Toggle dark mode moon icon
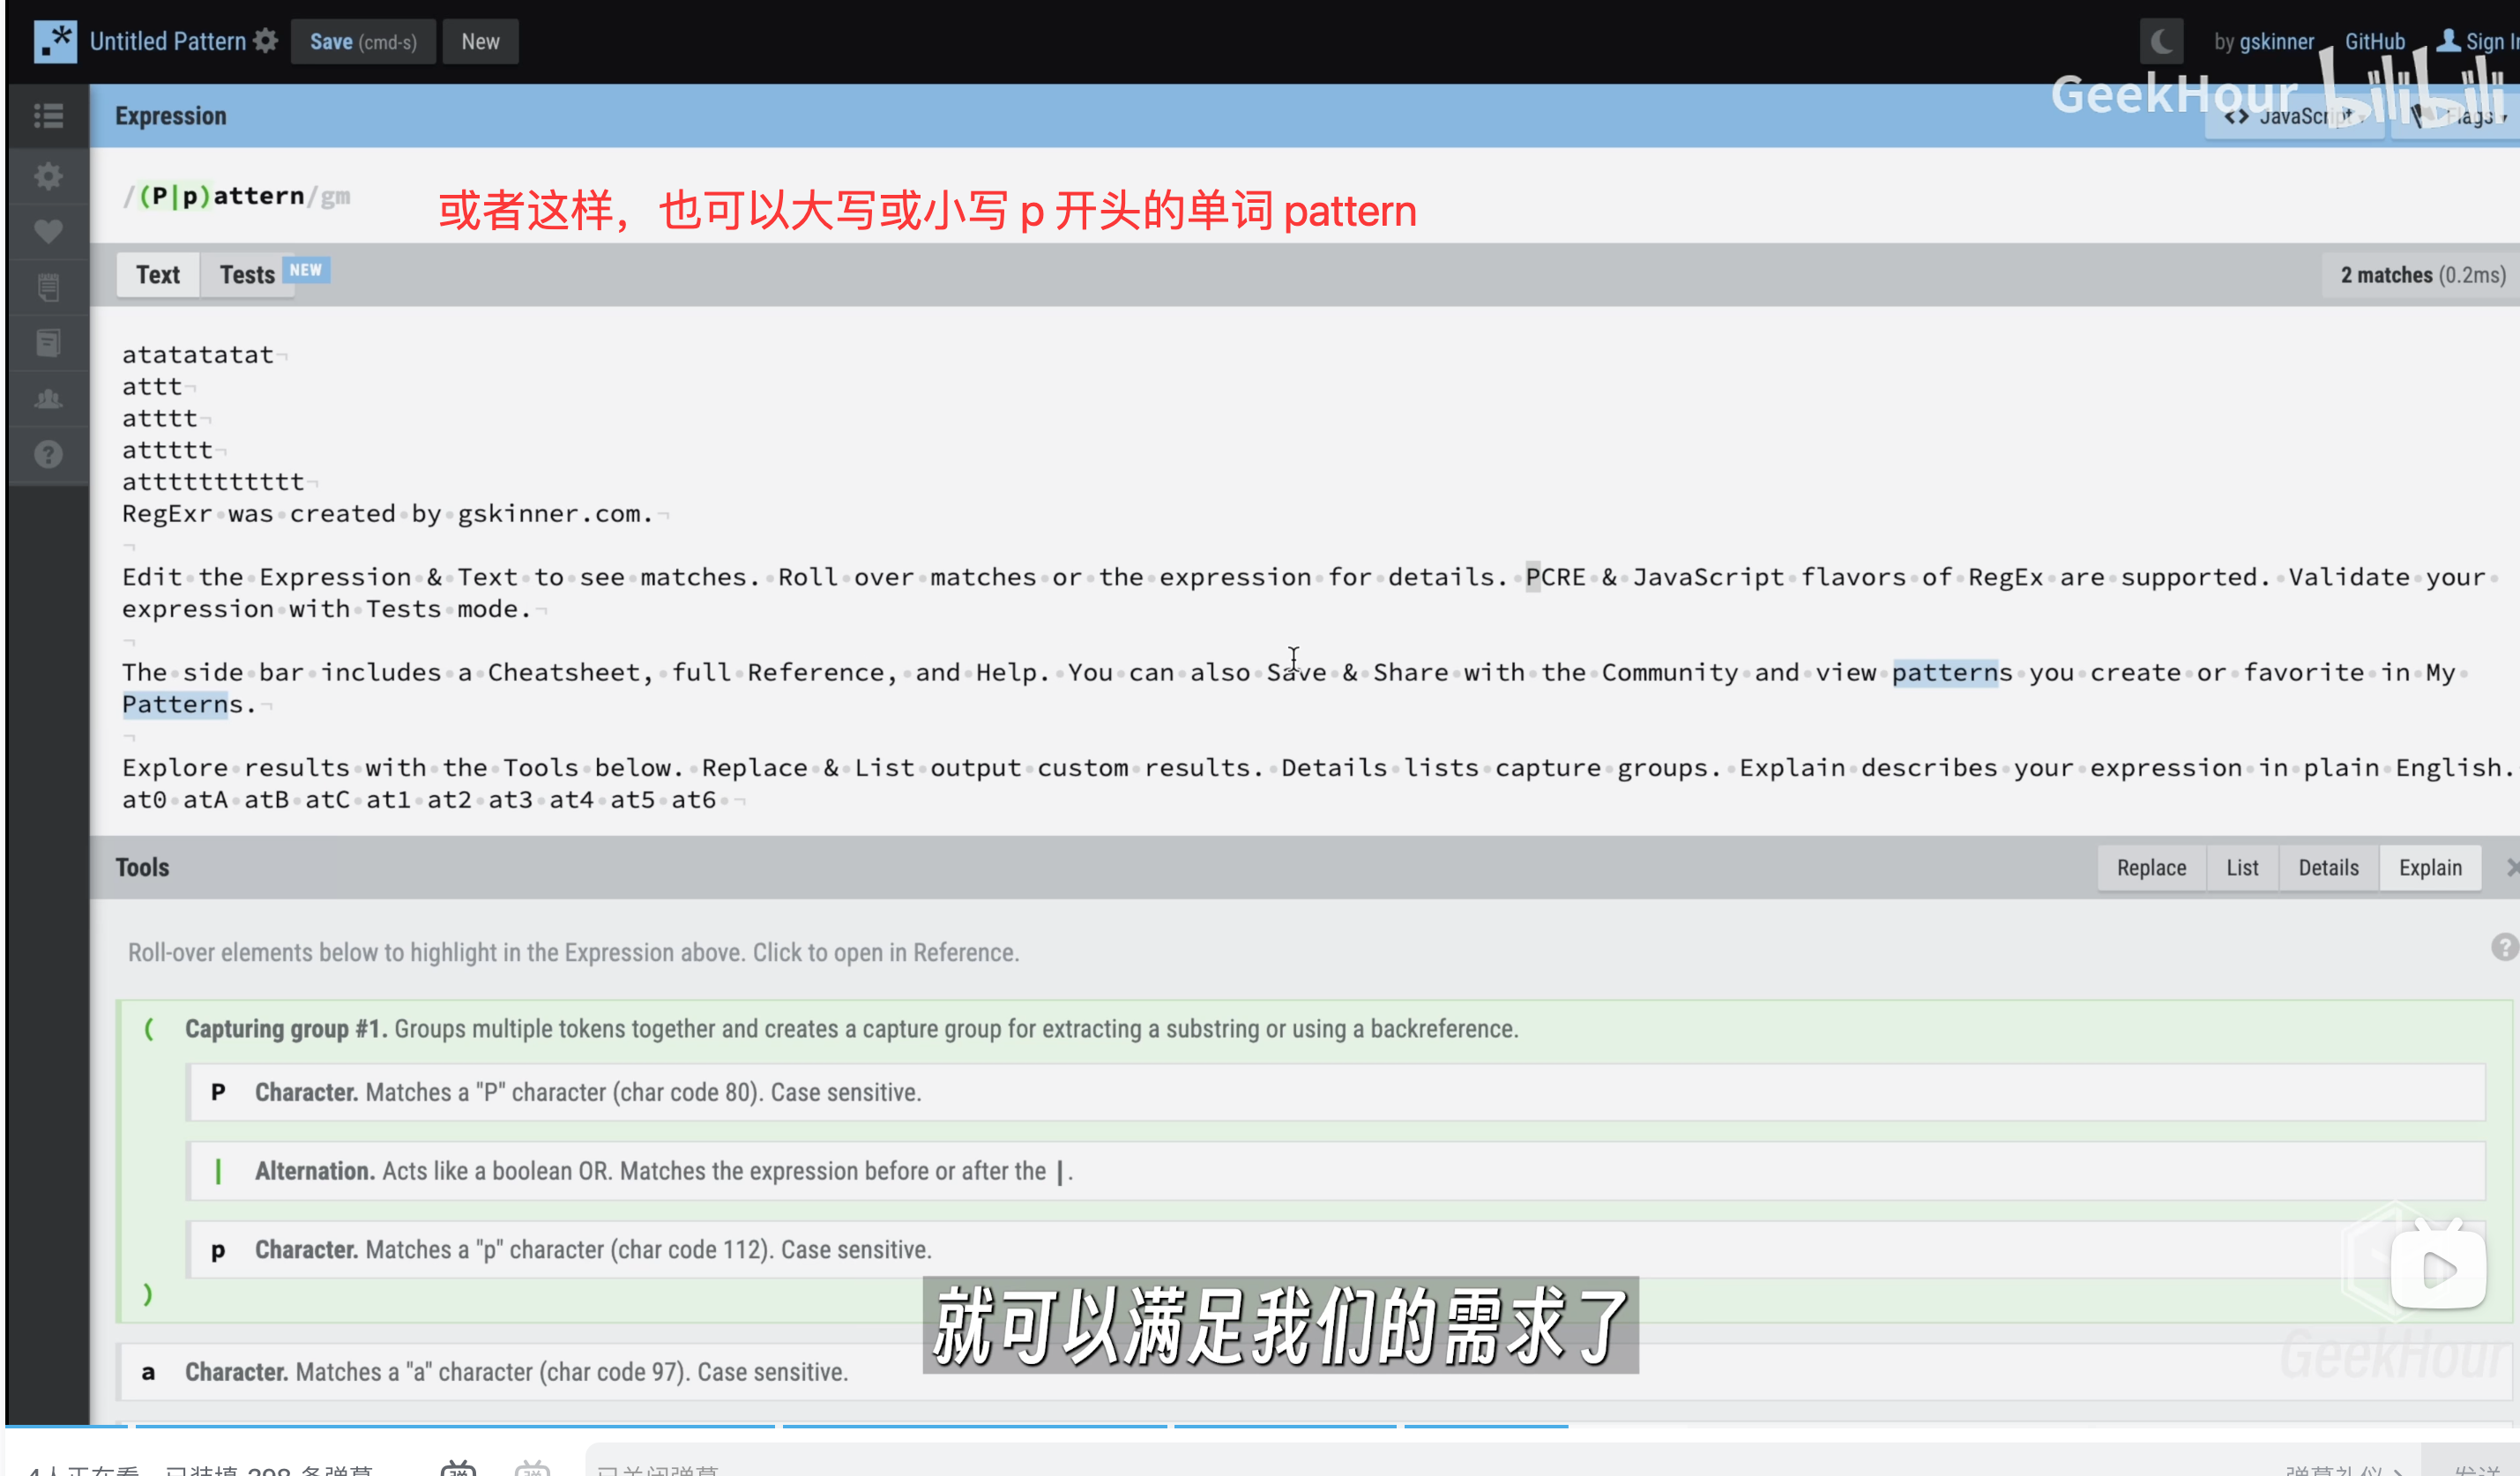 2161,41
